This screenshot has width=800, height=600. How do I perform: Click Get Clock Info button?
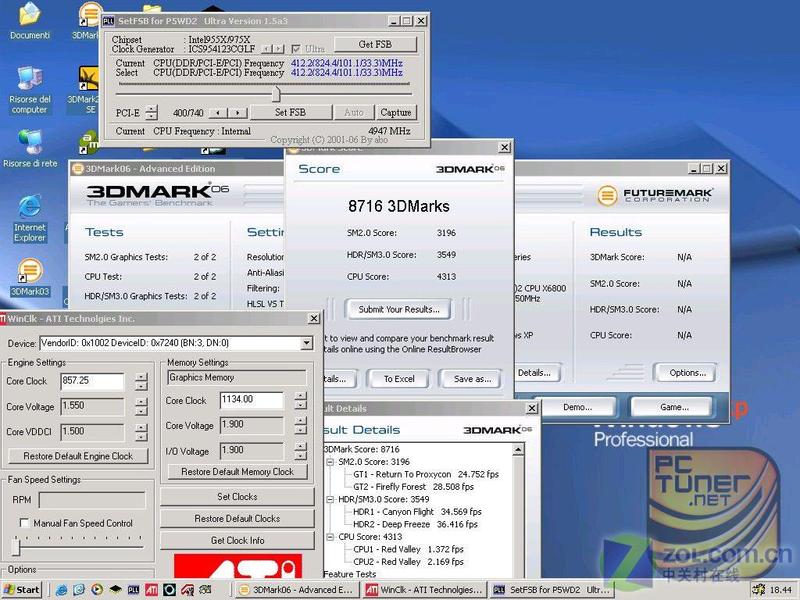pyautogui.click(x=237, y=540)
